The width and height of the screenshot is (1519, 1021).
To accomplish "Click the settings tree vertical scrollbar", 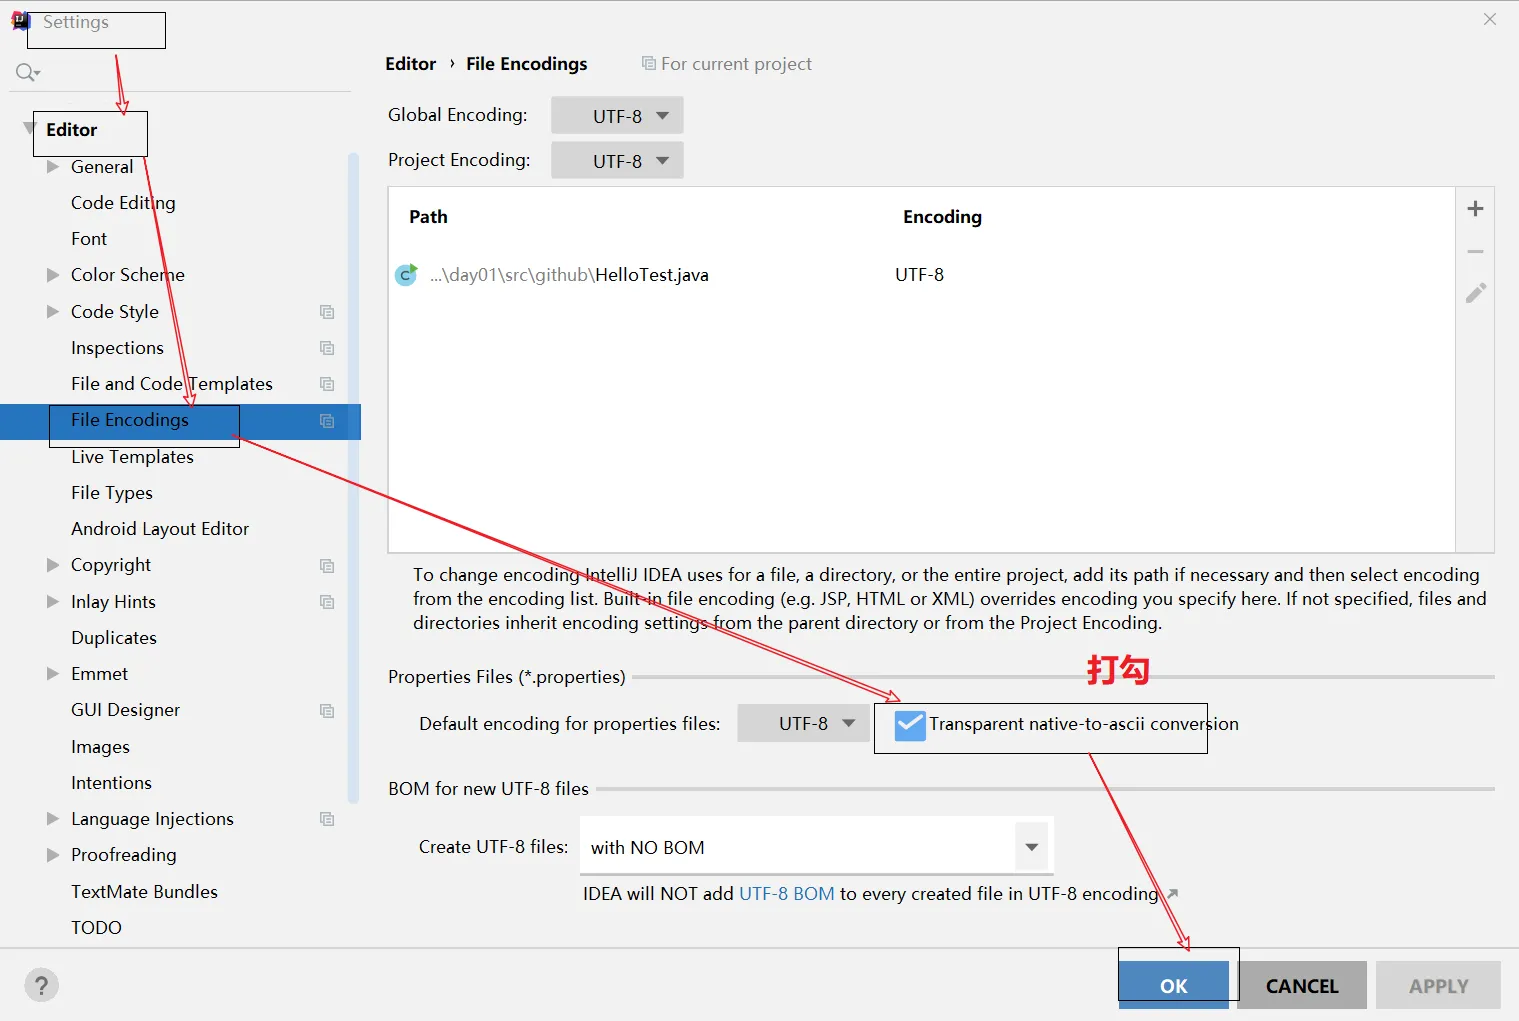I will 353,478.
